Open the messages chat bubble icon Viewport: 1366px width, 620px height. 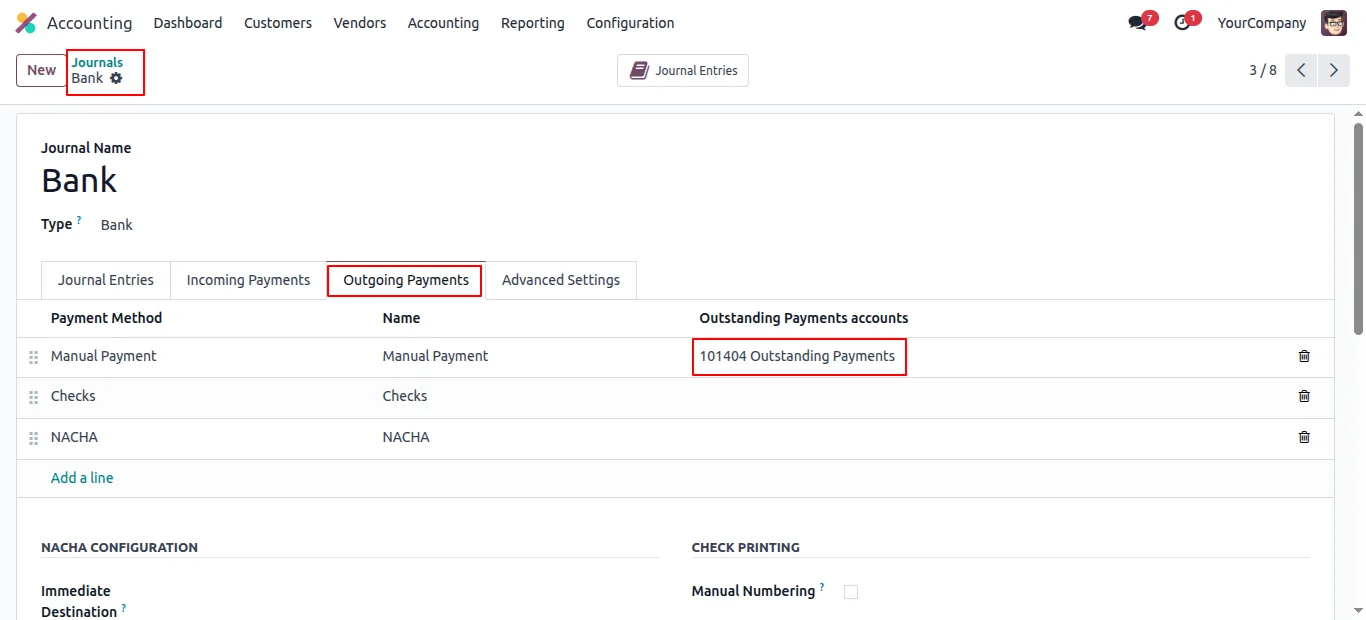pyautogui.click(x=1137, y=23)
